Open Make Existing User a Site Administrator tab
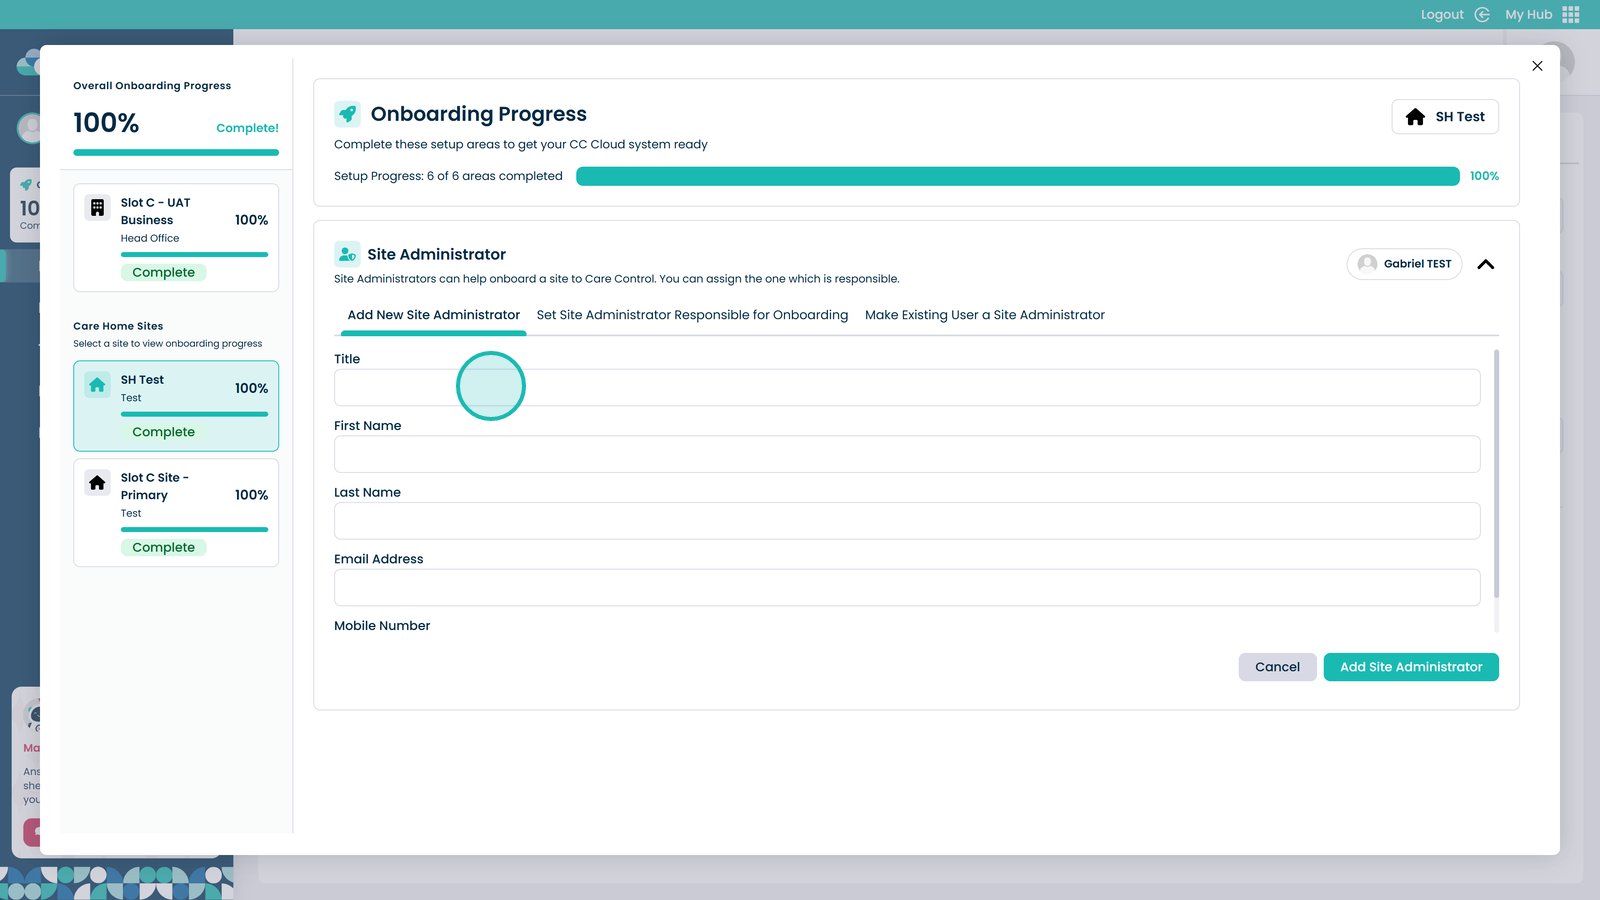Screen dimensions: 1600x900 coord(985,315)
